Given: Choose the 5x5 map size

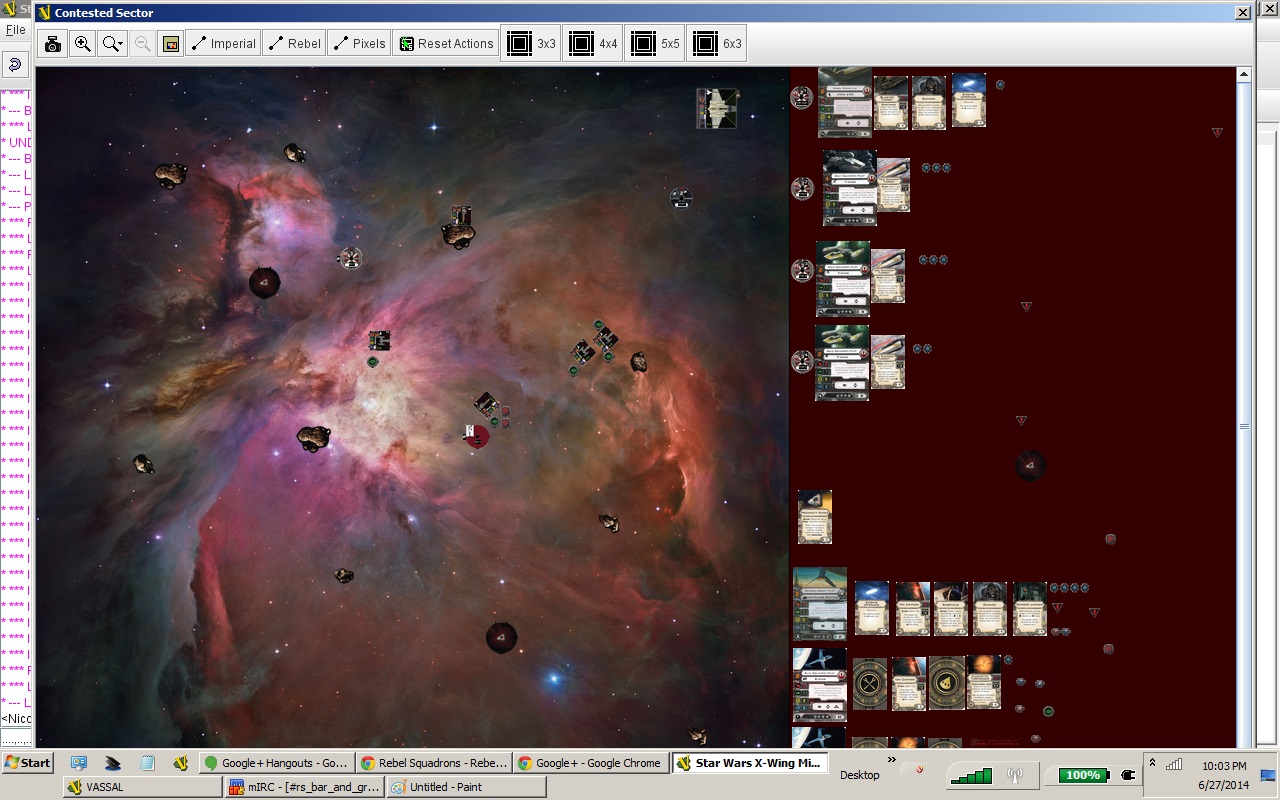Looking at the screenshot, I should [x=654, y=44].
